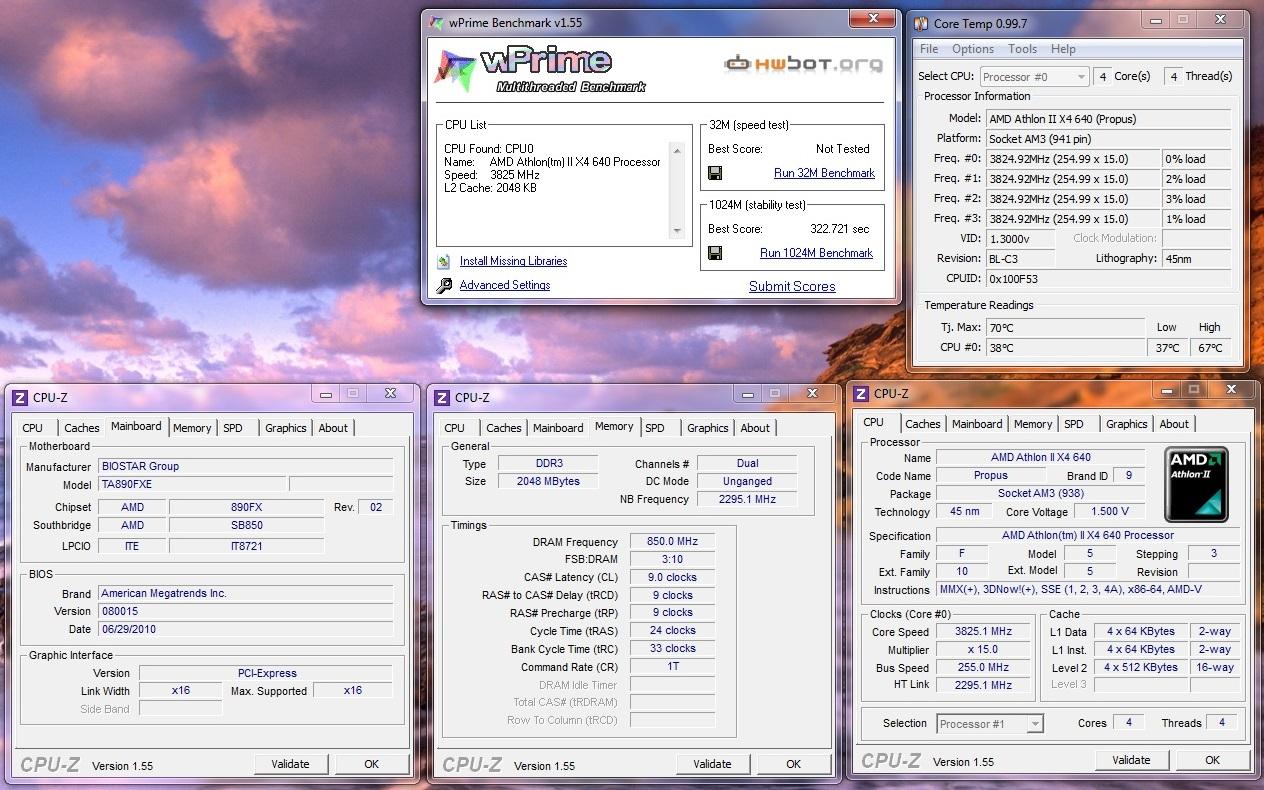The image size is (1264, 790).
Task: Click the CPUID 0x100F53 field in Core Temp
Action: (x=1108, y=279)
